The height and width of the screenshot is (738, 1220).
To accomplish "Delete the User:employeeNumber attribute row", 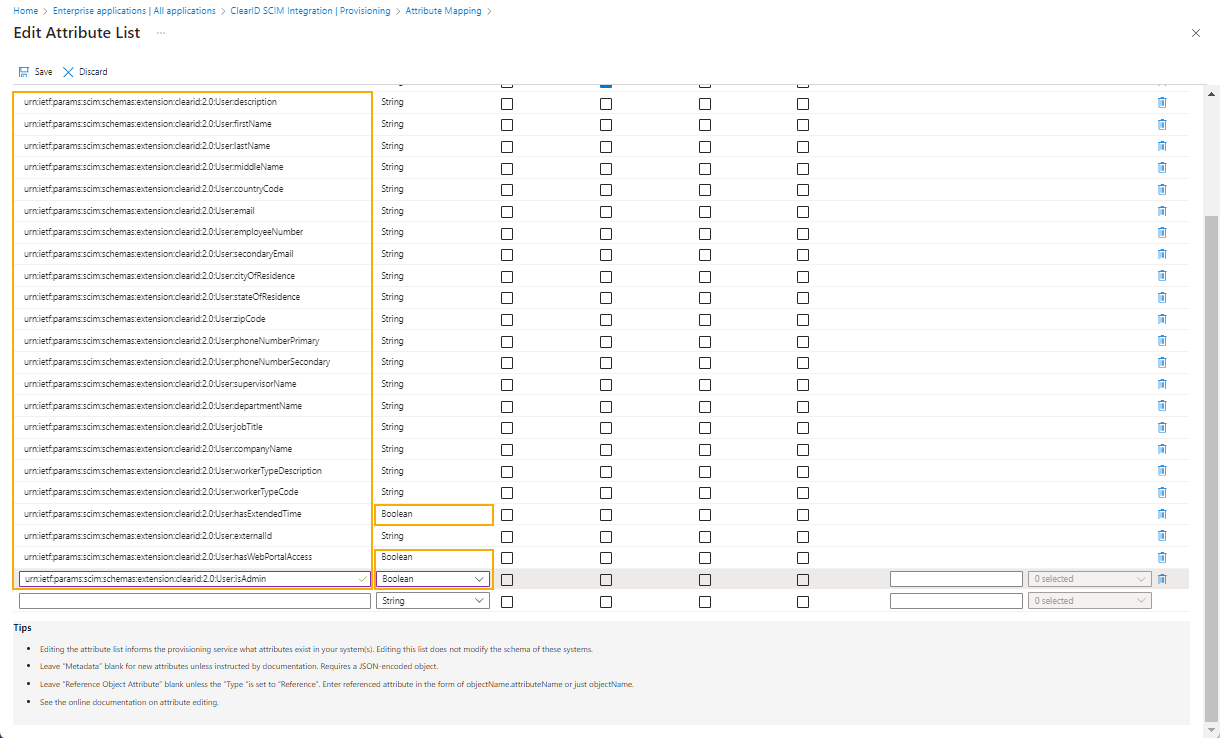I will tap(1161, 232).
